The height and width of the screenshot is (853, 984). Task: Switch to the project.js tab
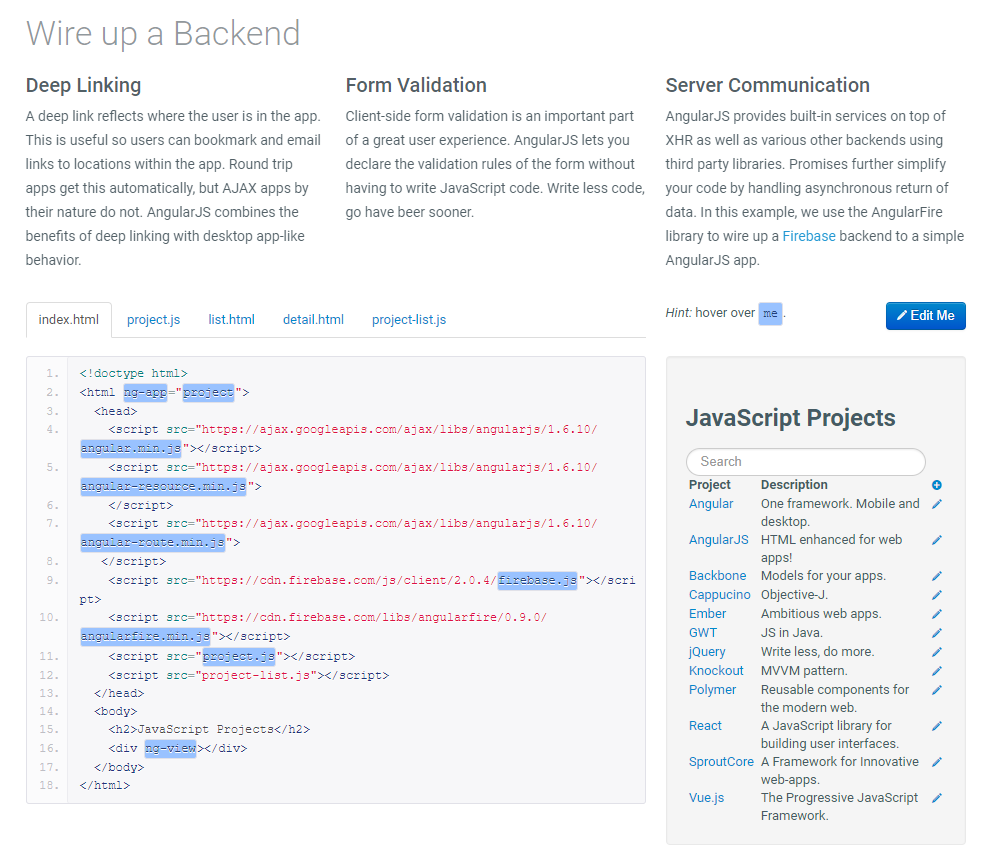[x=153, y=319]
